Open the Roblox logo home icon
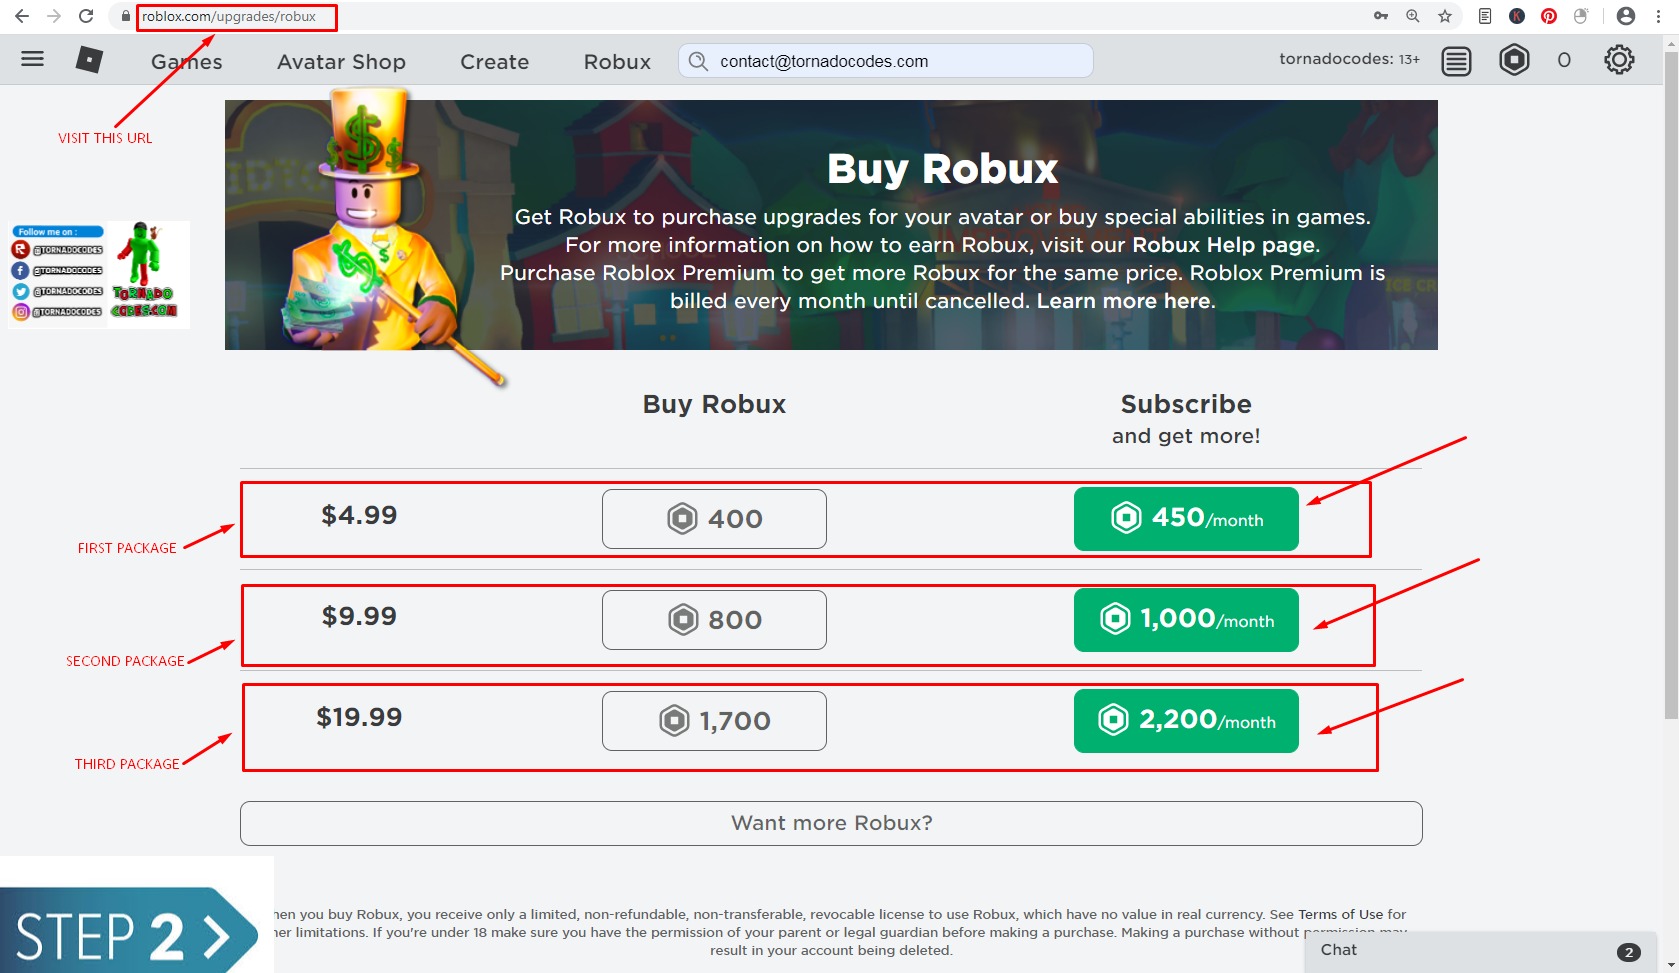1679x973 pixels. coord(88,59)
